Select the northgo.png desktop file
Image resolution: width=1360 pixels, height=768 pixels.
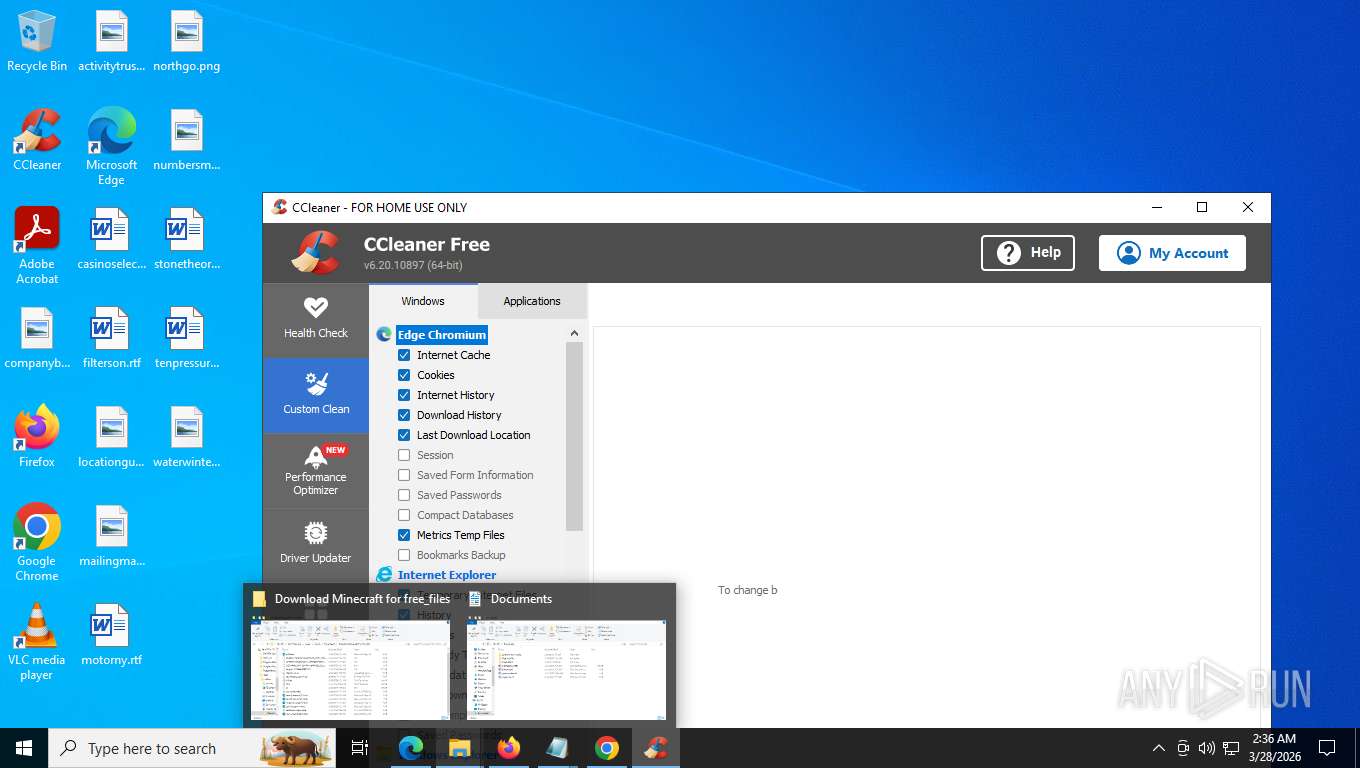tap(186, 42)
